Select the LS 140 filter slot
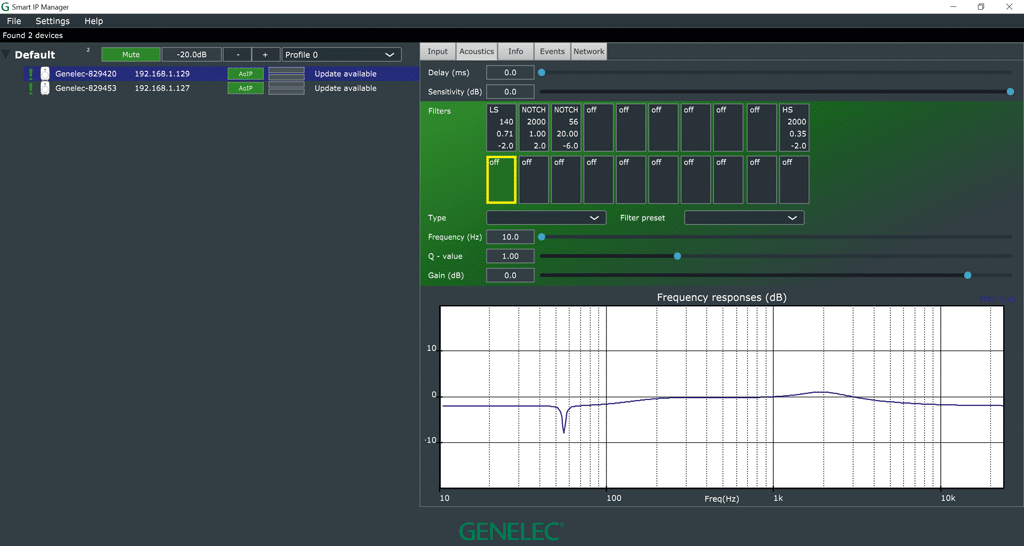The image size is (1024, 546). point(502,127)
